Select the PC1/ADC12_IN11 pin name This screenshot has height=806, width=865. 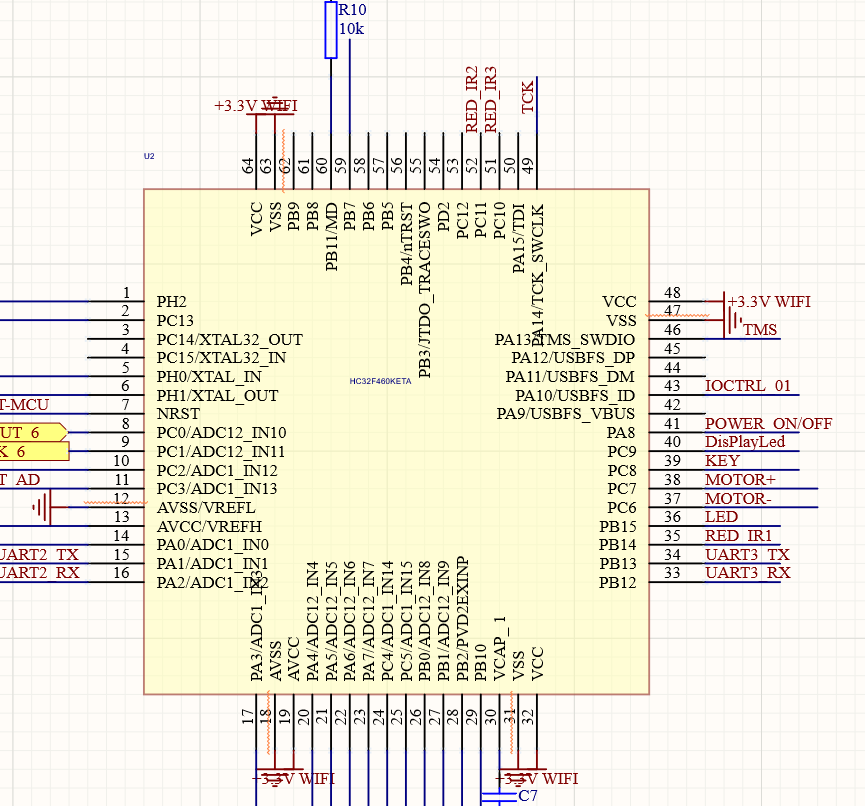(x=221, y=451)
